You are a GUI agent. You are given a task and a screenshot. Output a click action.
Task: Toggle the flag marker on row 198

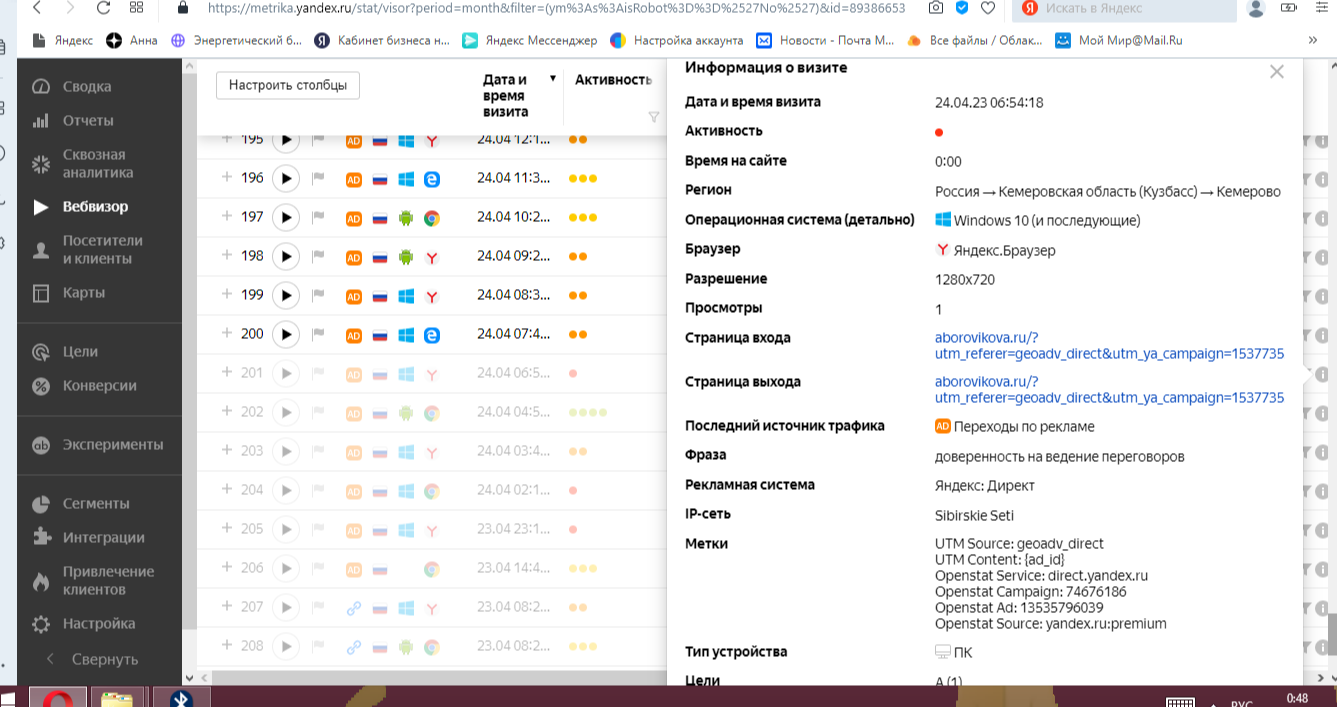pos(318,257)
